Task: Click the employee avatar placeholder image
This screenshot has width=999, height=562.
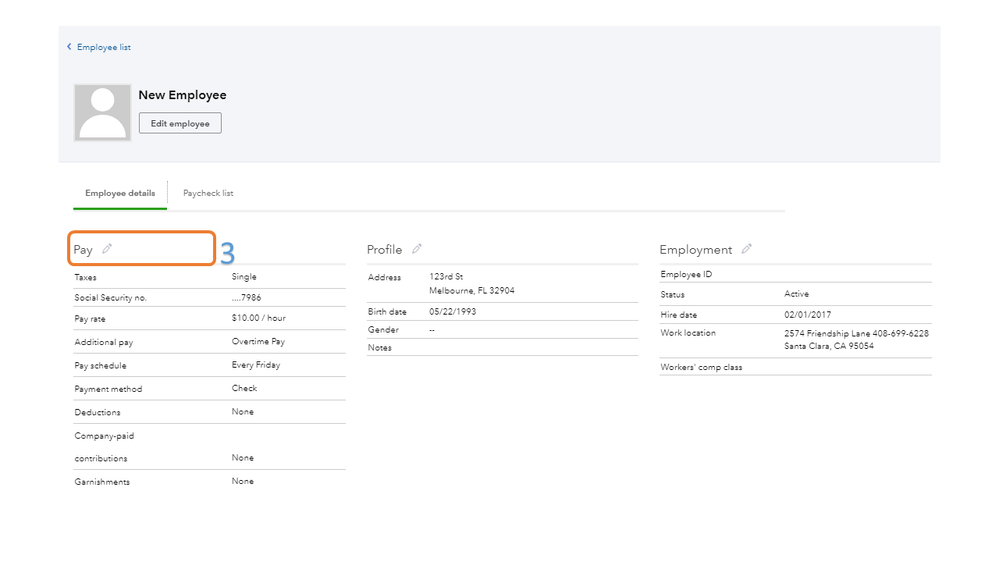Action: click(x=102, y=112)
